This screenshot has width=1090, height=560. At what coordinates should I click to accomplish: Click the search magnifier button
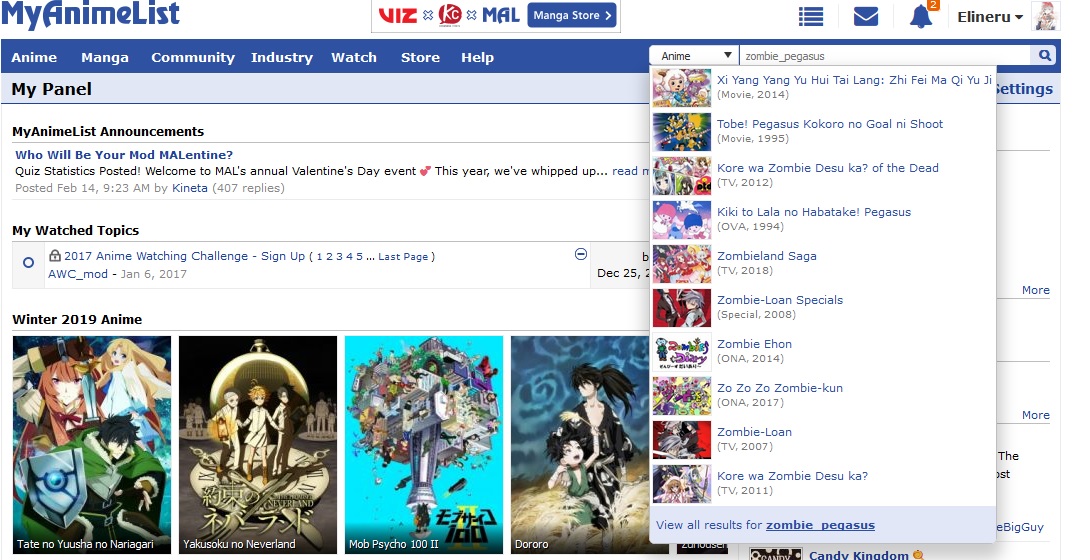(1045, 56)
